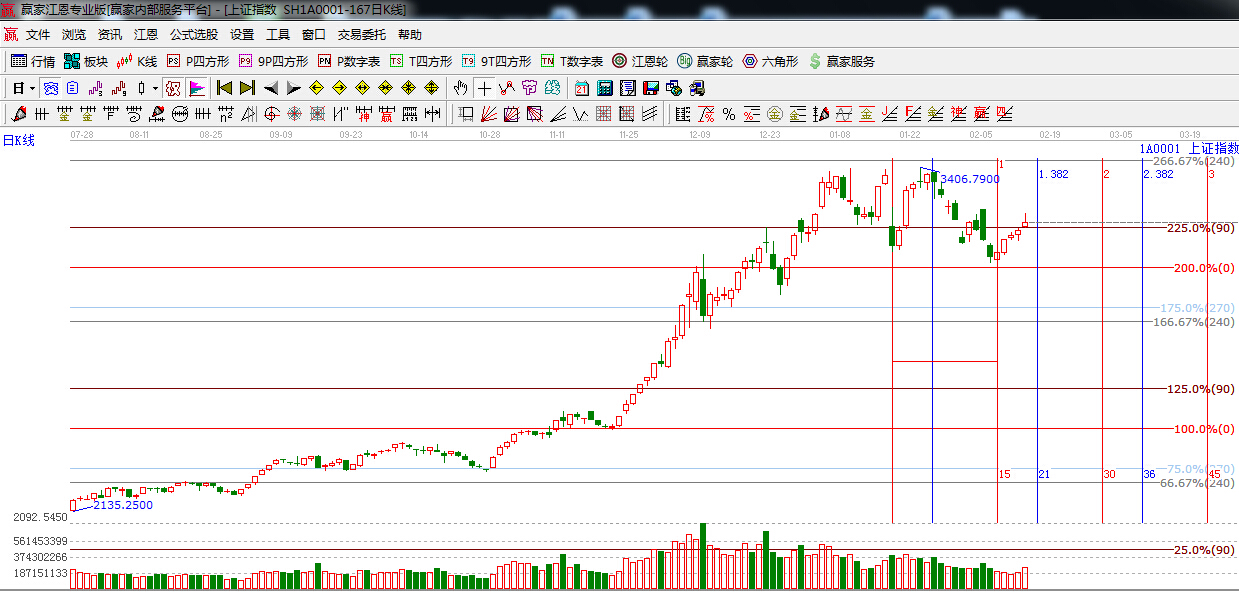
Task: Click the red-tipped pencil drawing tool
Action: pos(18,114)
